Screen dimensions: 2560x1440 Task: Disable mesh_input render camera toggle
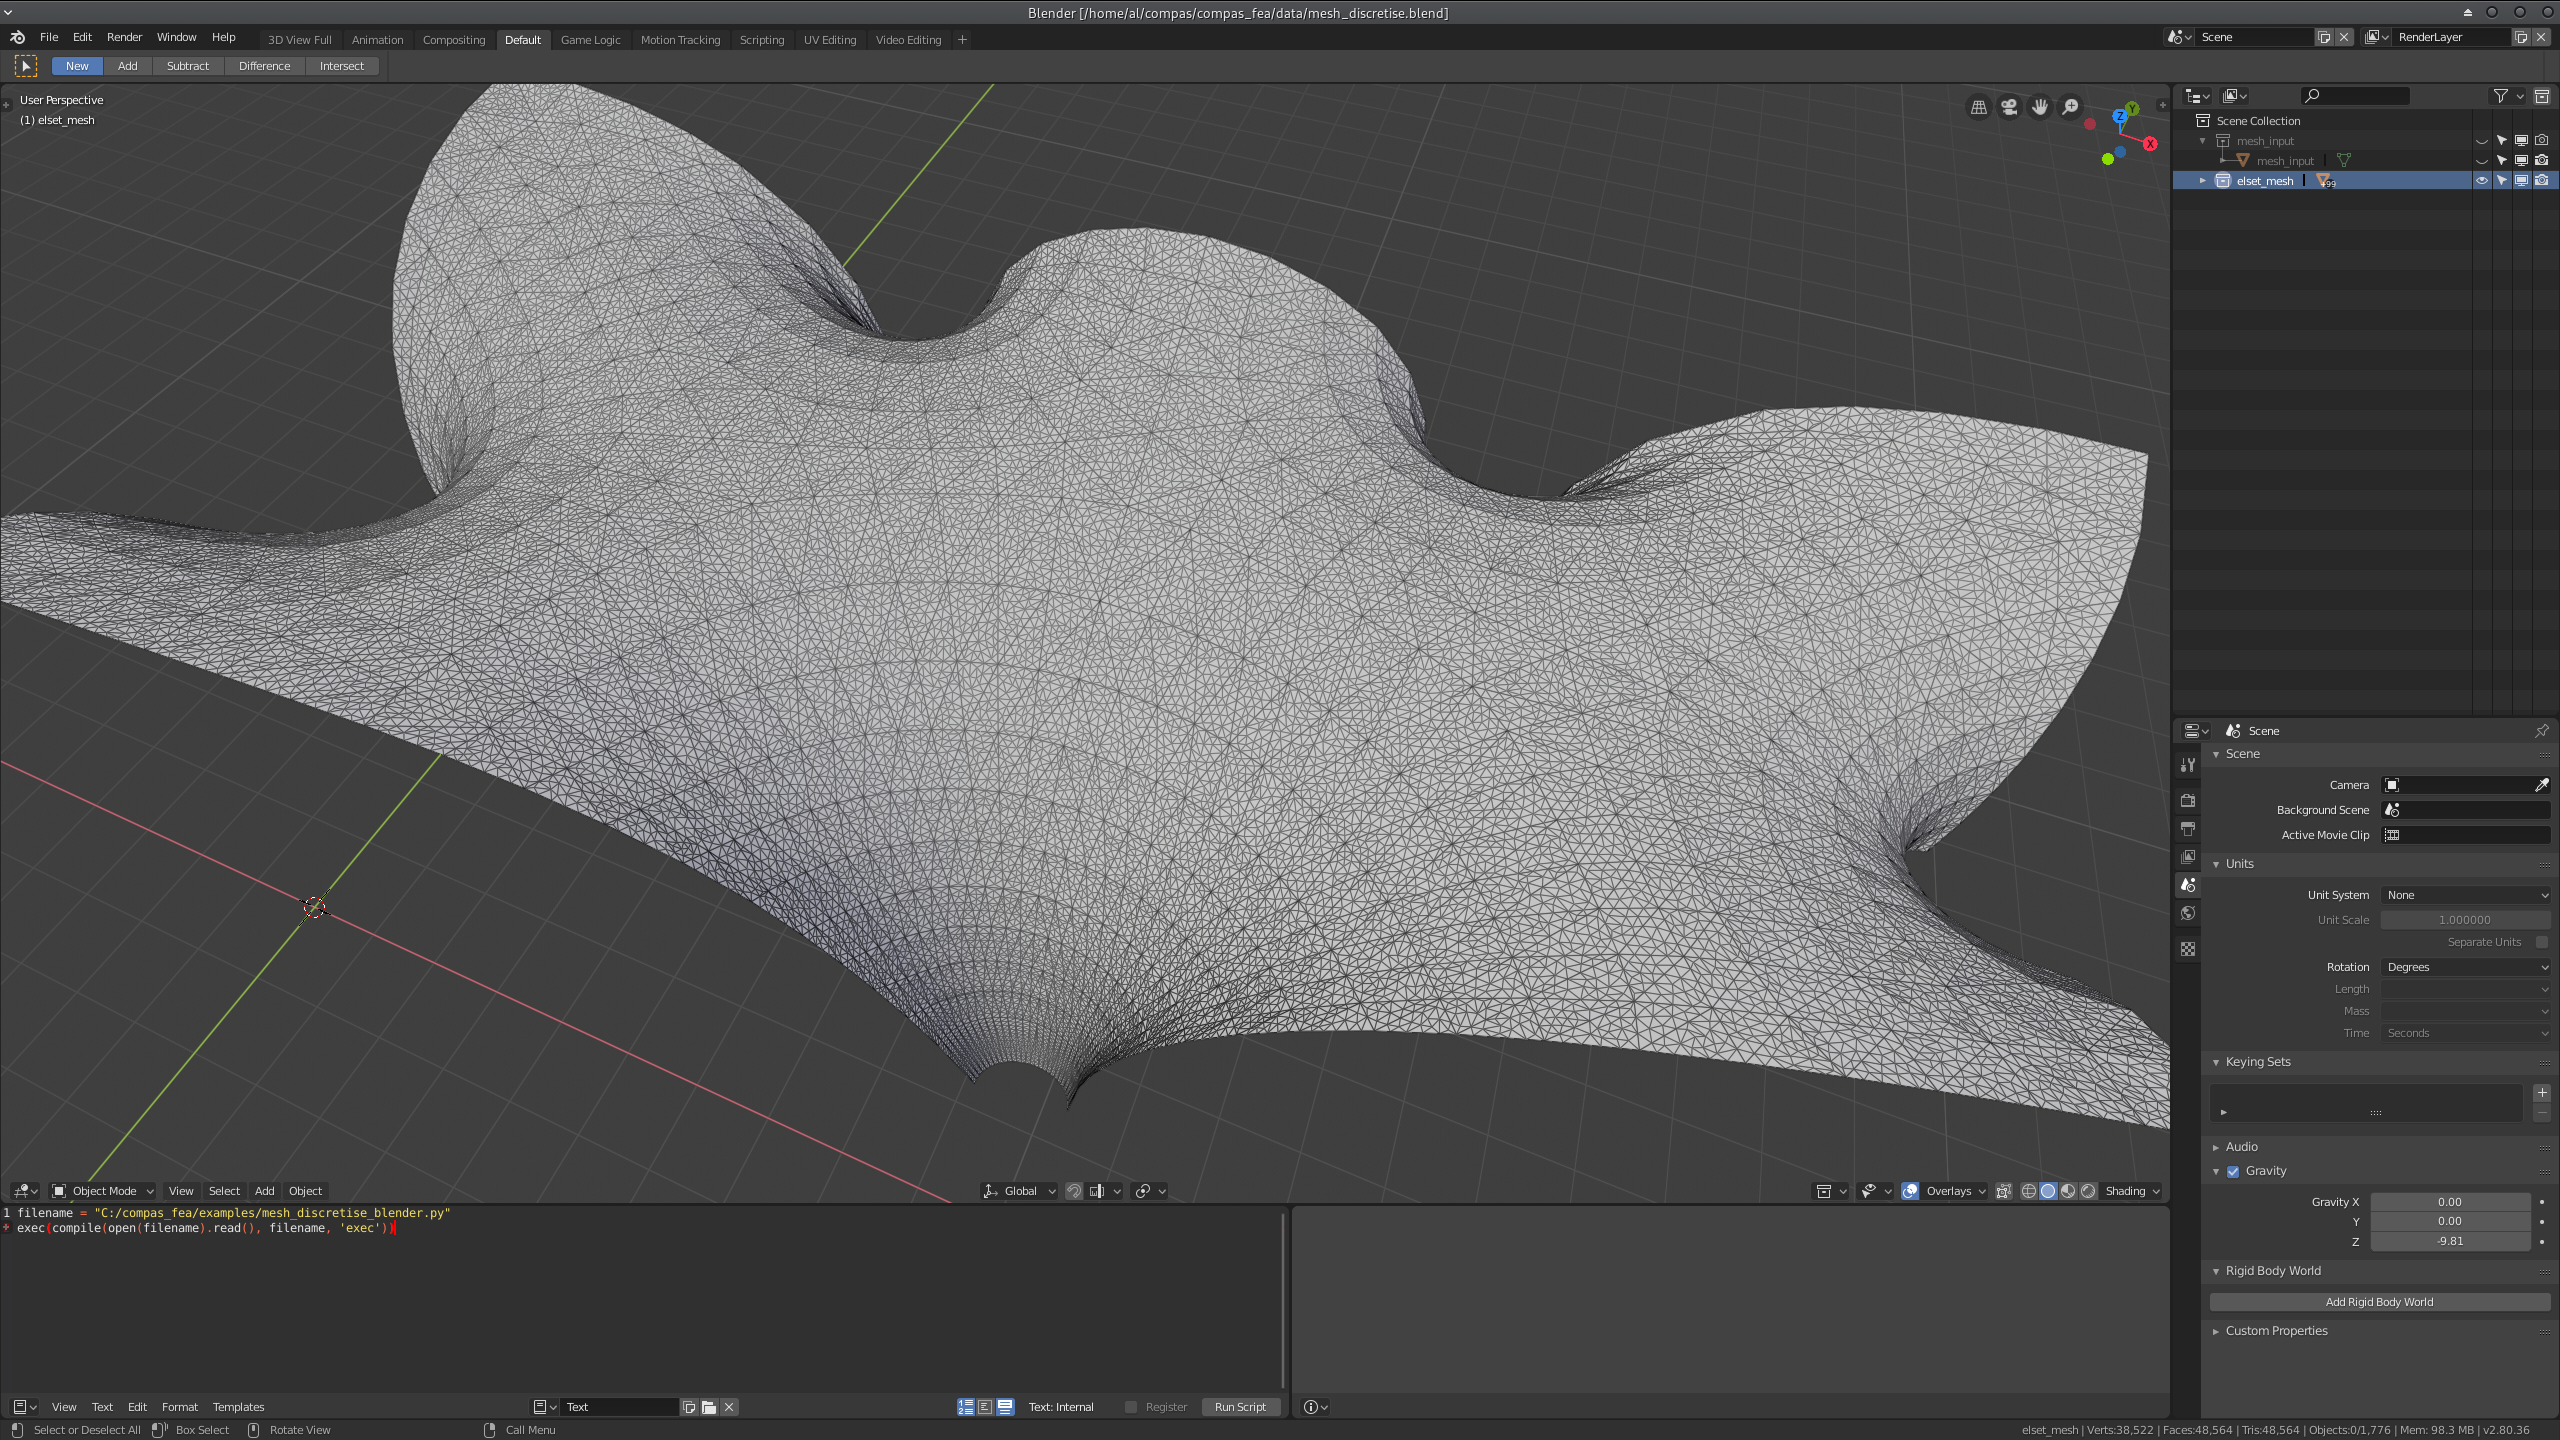(2541, 141)
